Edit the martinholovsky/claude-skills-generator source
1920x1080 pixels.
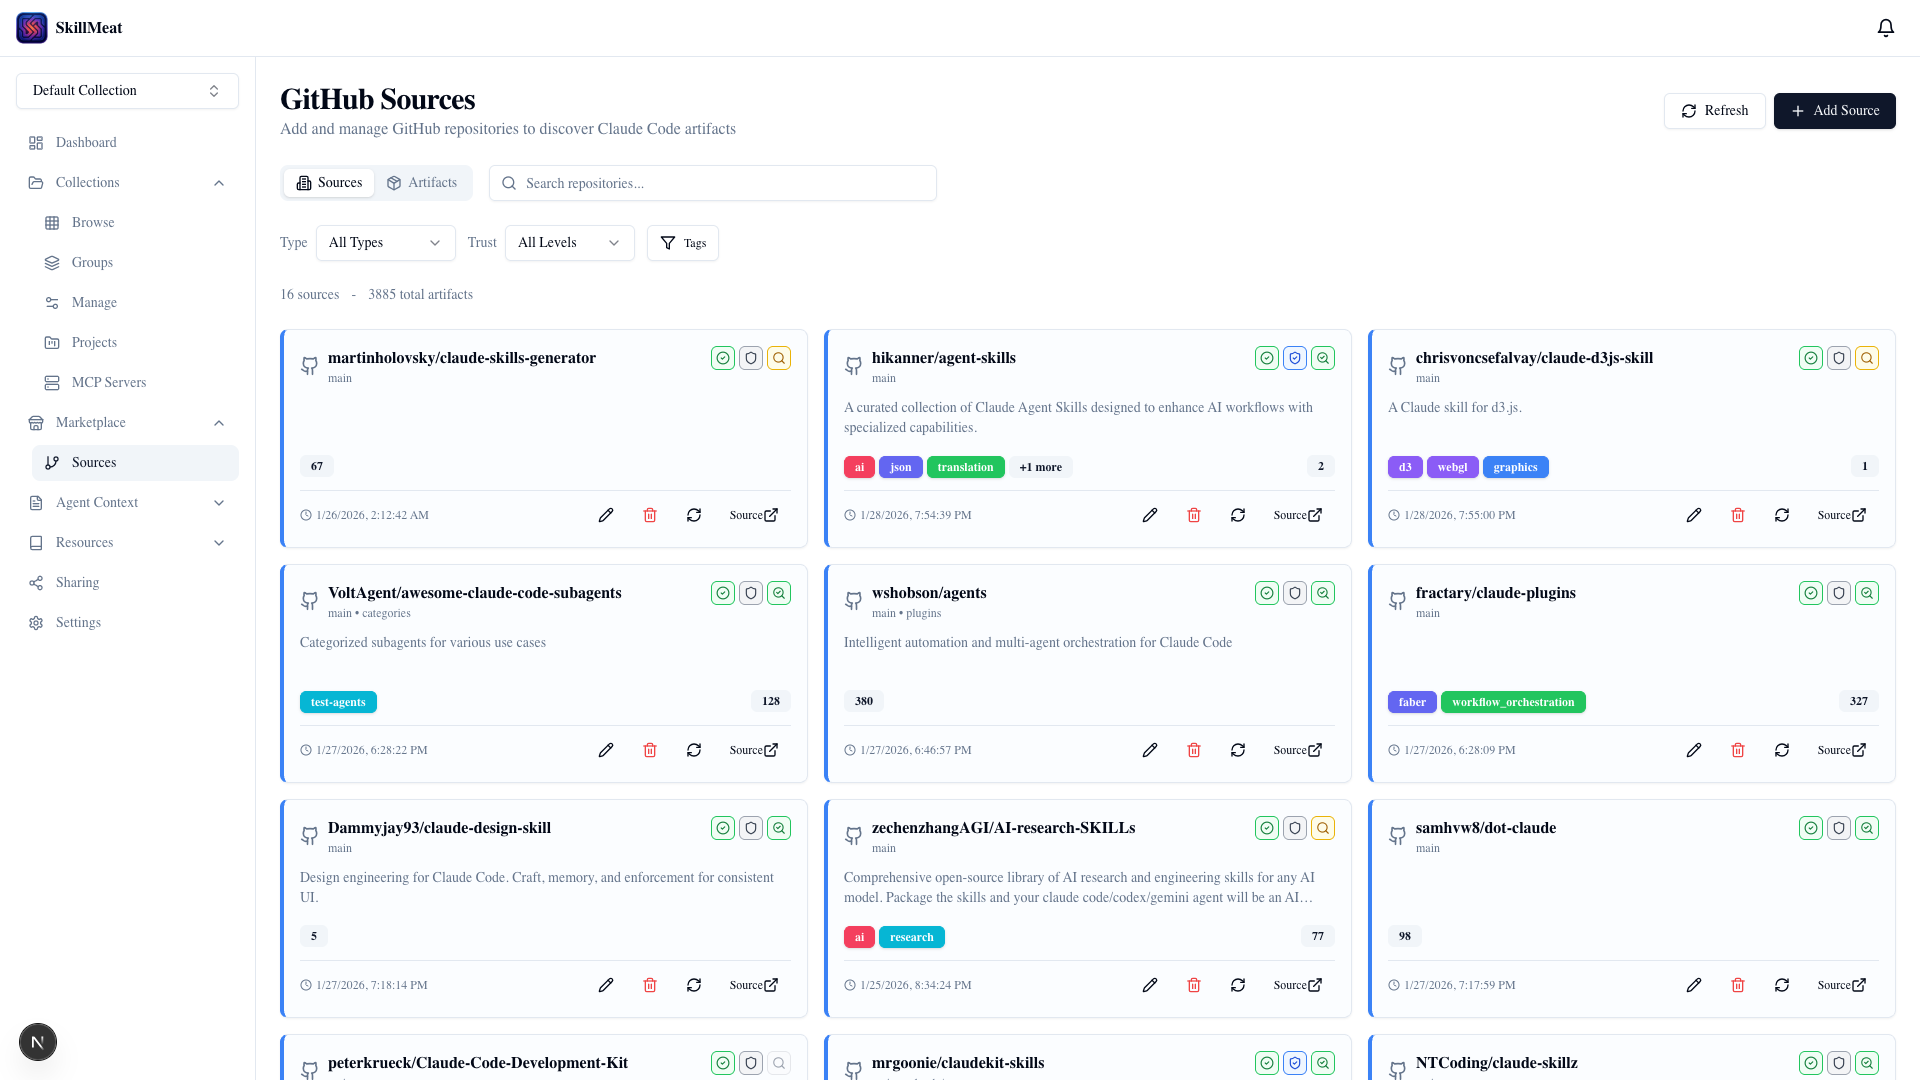coord(606,515)
